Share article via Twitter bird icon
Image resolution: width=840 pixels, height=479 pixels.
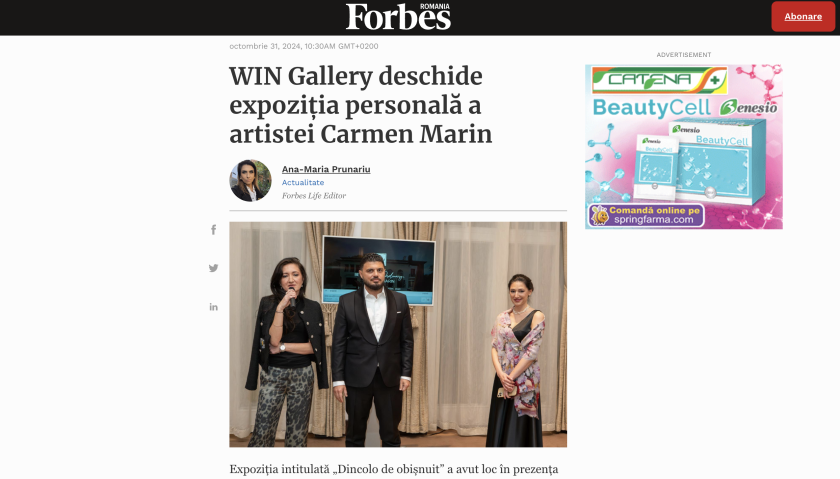[213, 268]
